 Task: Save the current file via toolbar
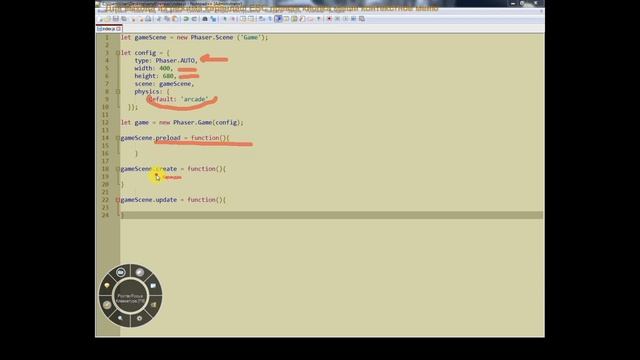coord(116,19)
